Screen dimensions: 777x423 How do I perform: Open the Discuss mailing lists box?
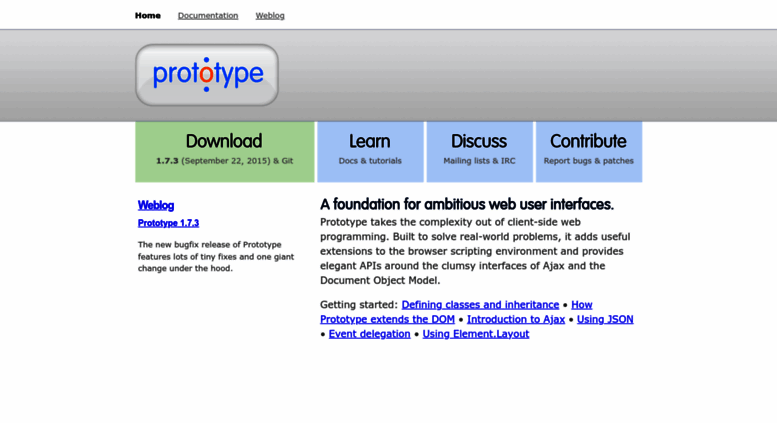point(479,152)
